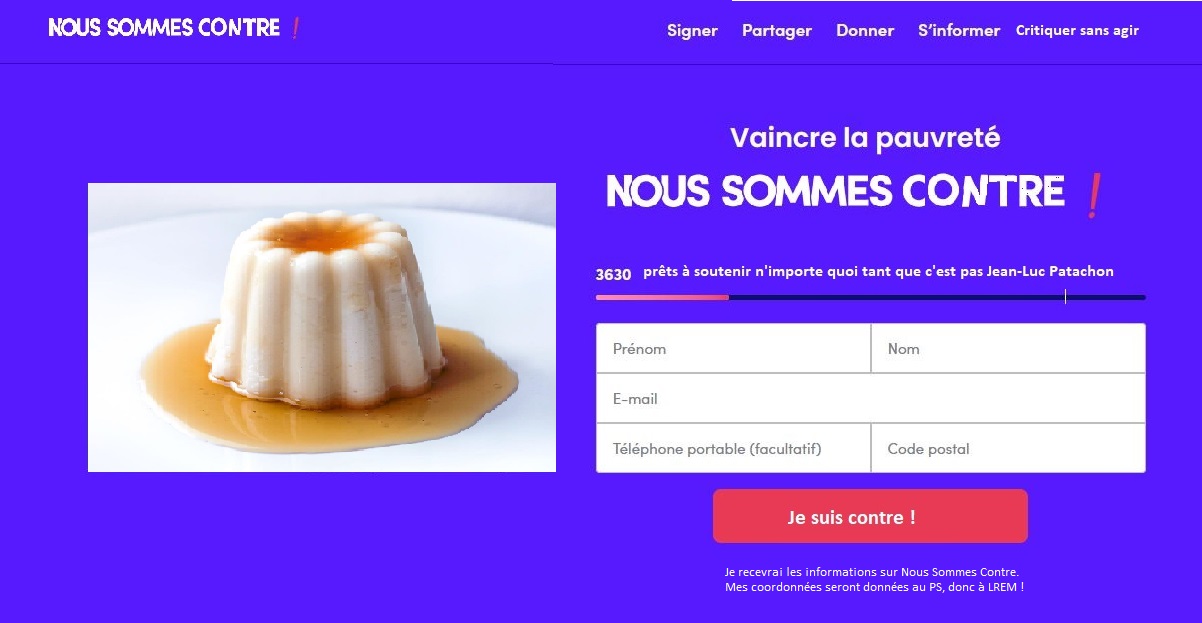Click the pink filled portion of progress bar
The image size is (1202, 623).
(x=662, y=297)
